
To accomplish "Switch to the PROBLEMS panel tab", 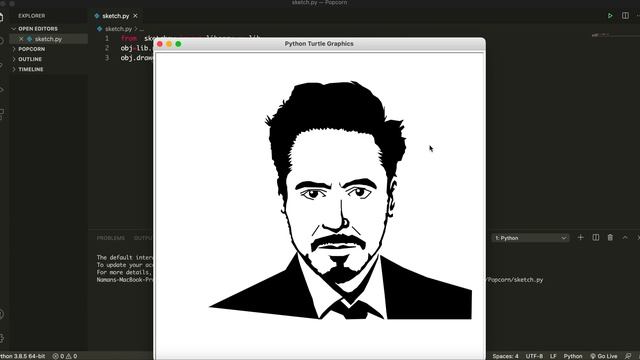I will click(111, 238).
